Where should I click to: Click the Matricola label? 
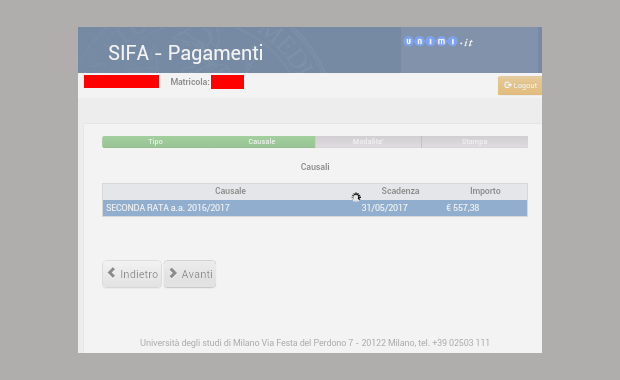190,82
